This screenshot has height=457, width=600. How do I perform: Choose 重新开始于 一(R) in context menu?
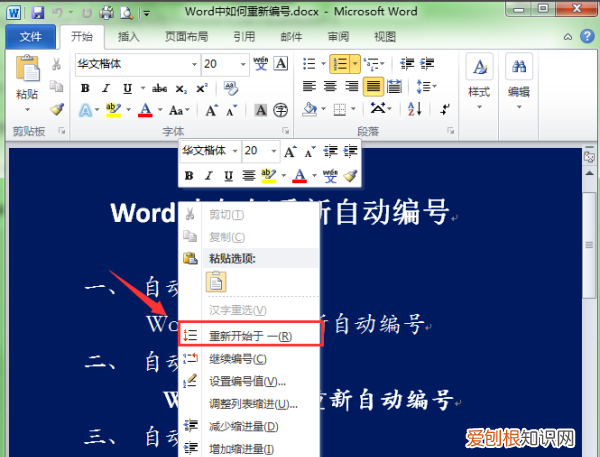pyautogui.click(x=250, y=336)
